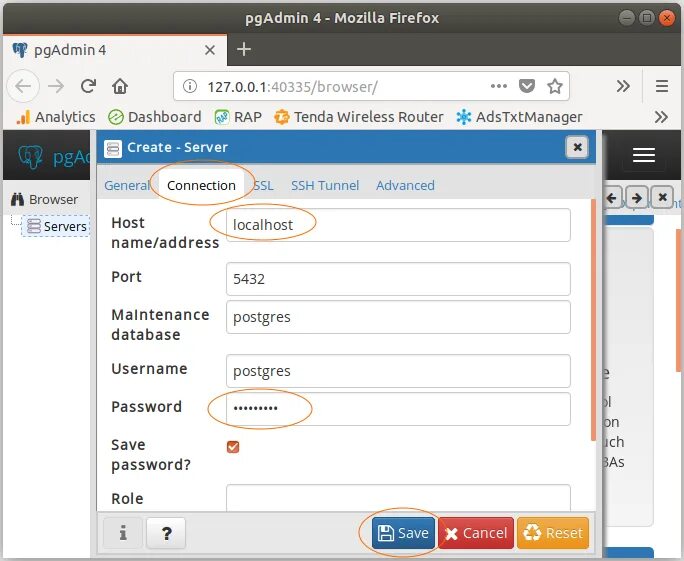
Task: Open the Analytics bookmark
Action: coord(55,116)
